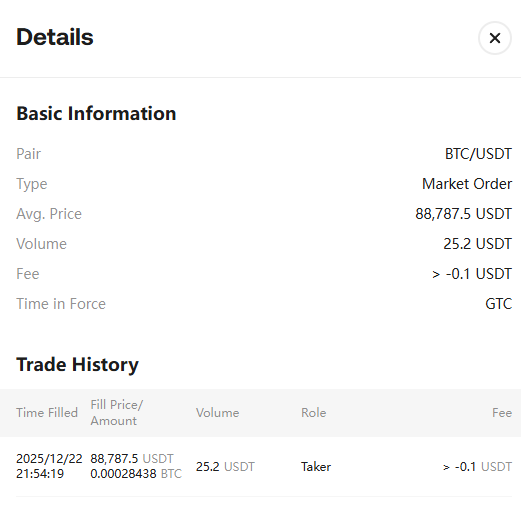Click the GTC time in force value

[x=498, y=304]
